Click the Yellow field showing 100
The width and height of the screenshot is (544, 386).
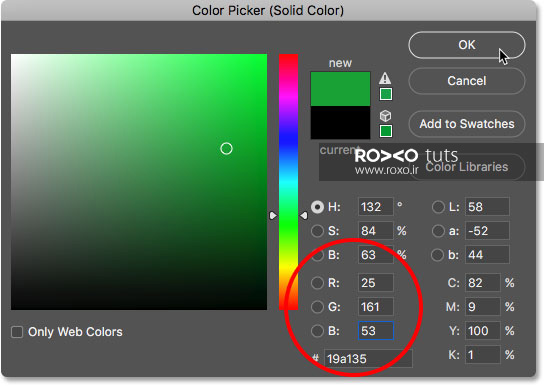click(x=483, y=331)
